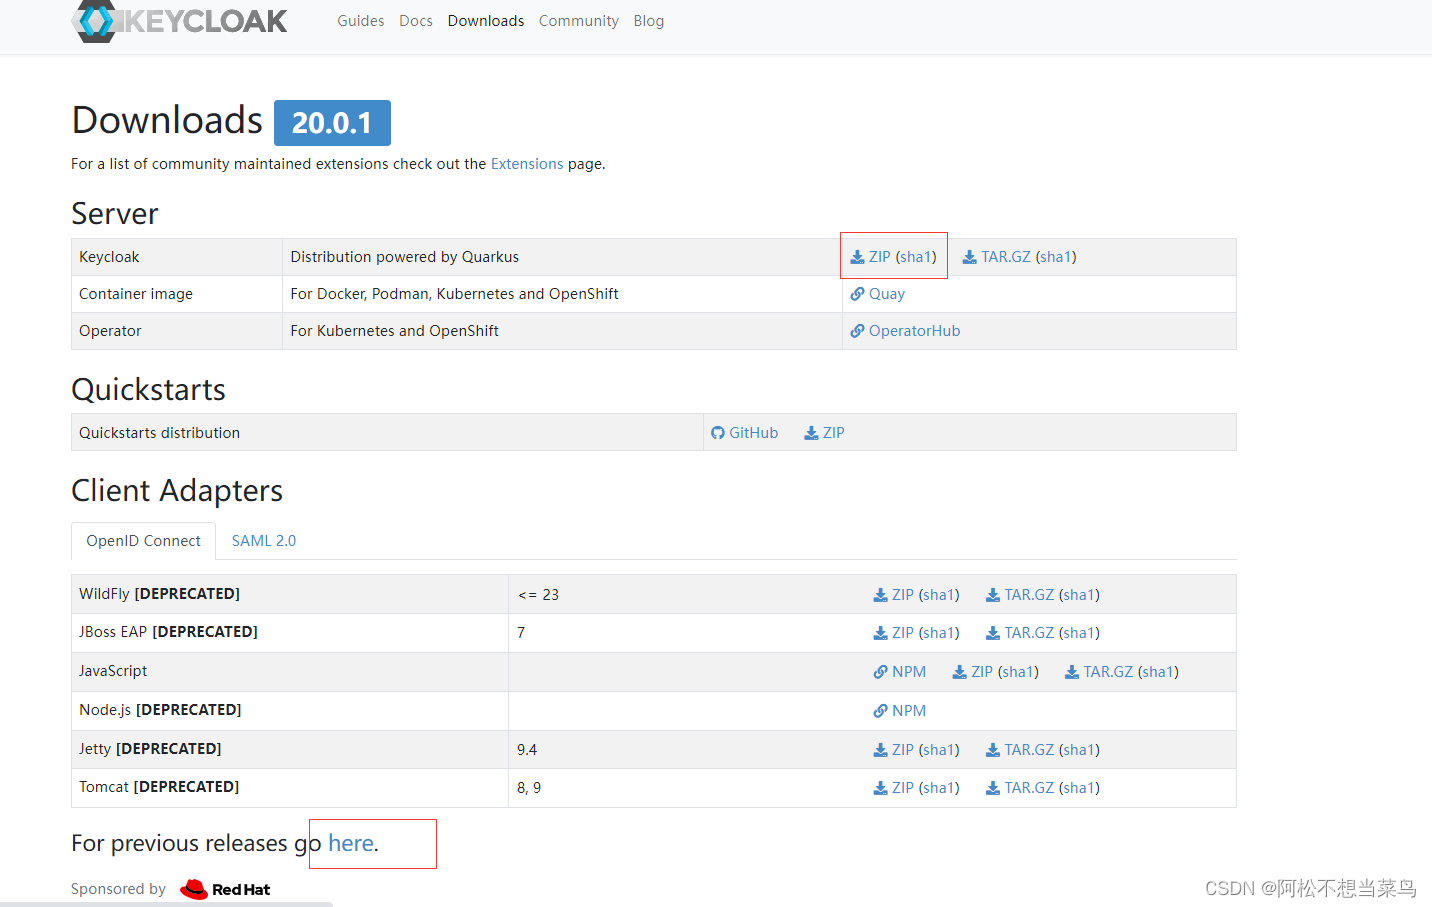Click the 20.0.1 version badge

pos(332,123)
